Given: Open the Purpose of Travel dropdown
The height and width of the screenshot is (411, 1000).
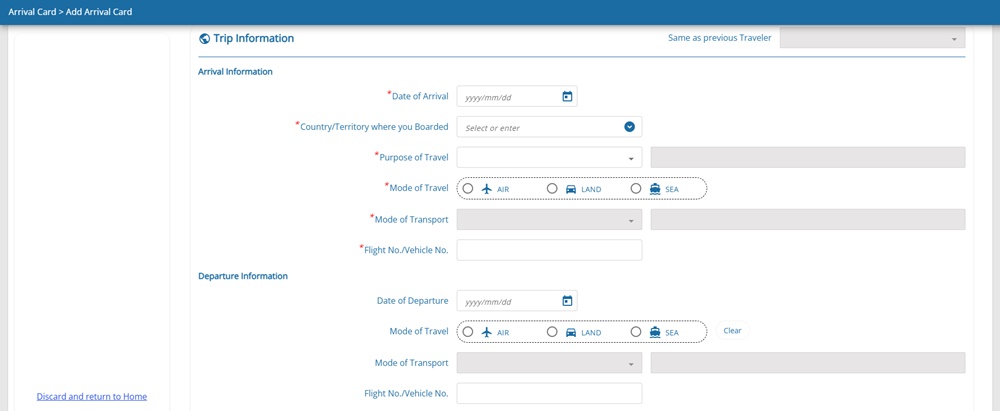Looking at the screenshot, I should tap(549, 158).
